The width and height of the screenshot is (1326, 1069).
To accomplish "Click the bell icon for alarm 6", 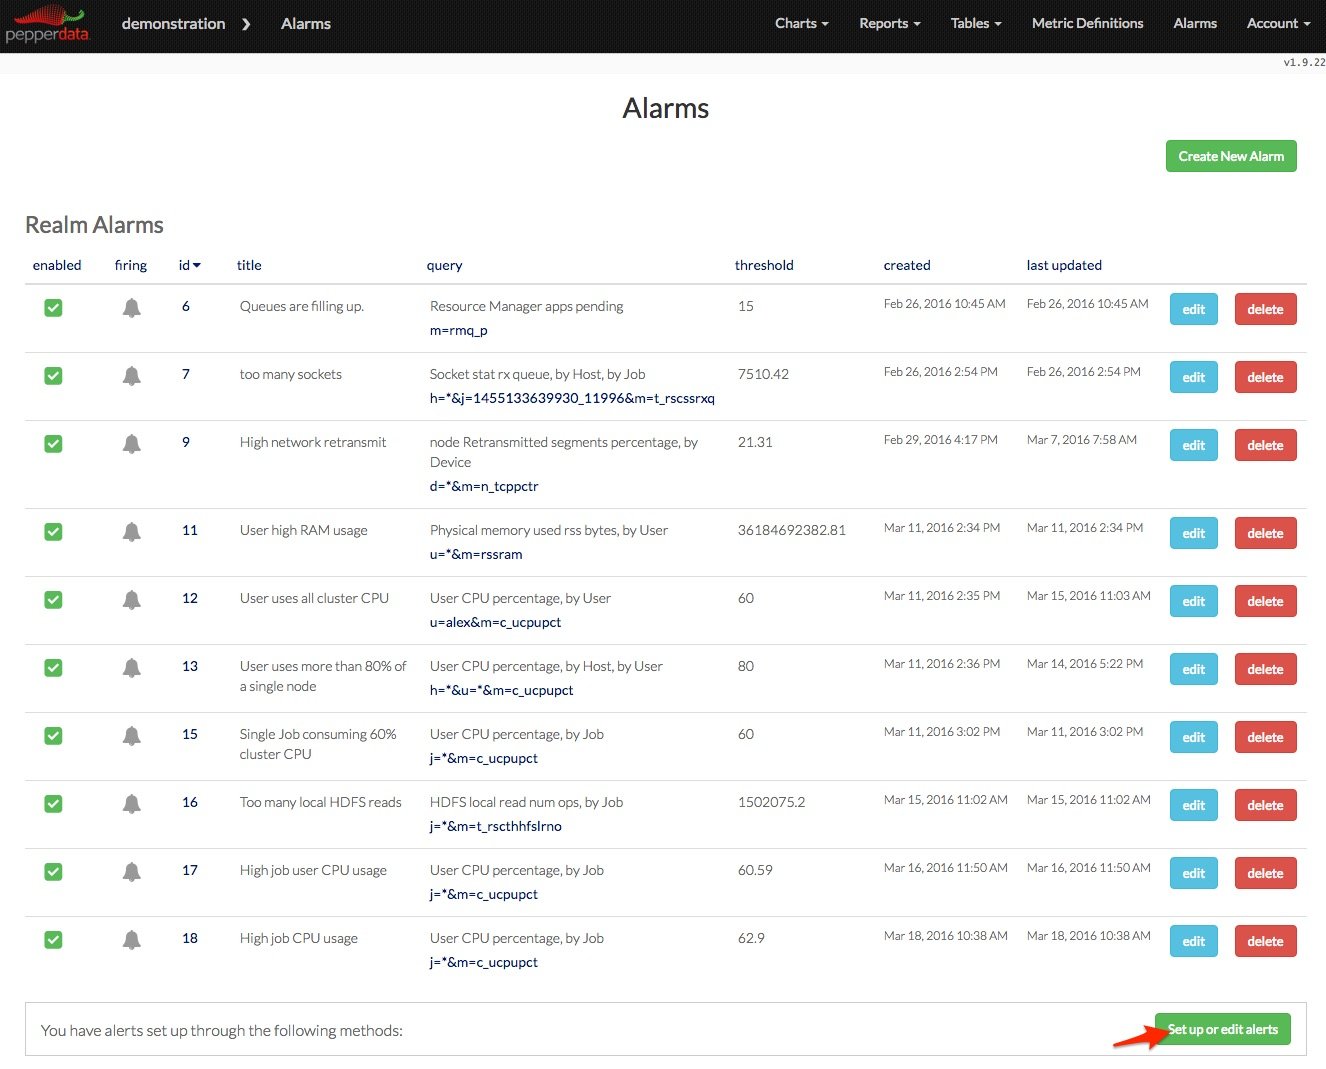I will point(131,308).
